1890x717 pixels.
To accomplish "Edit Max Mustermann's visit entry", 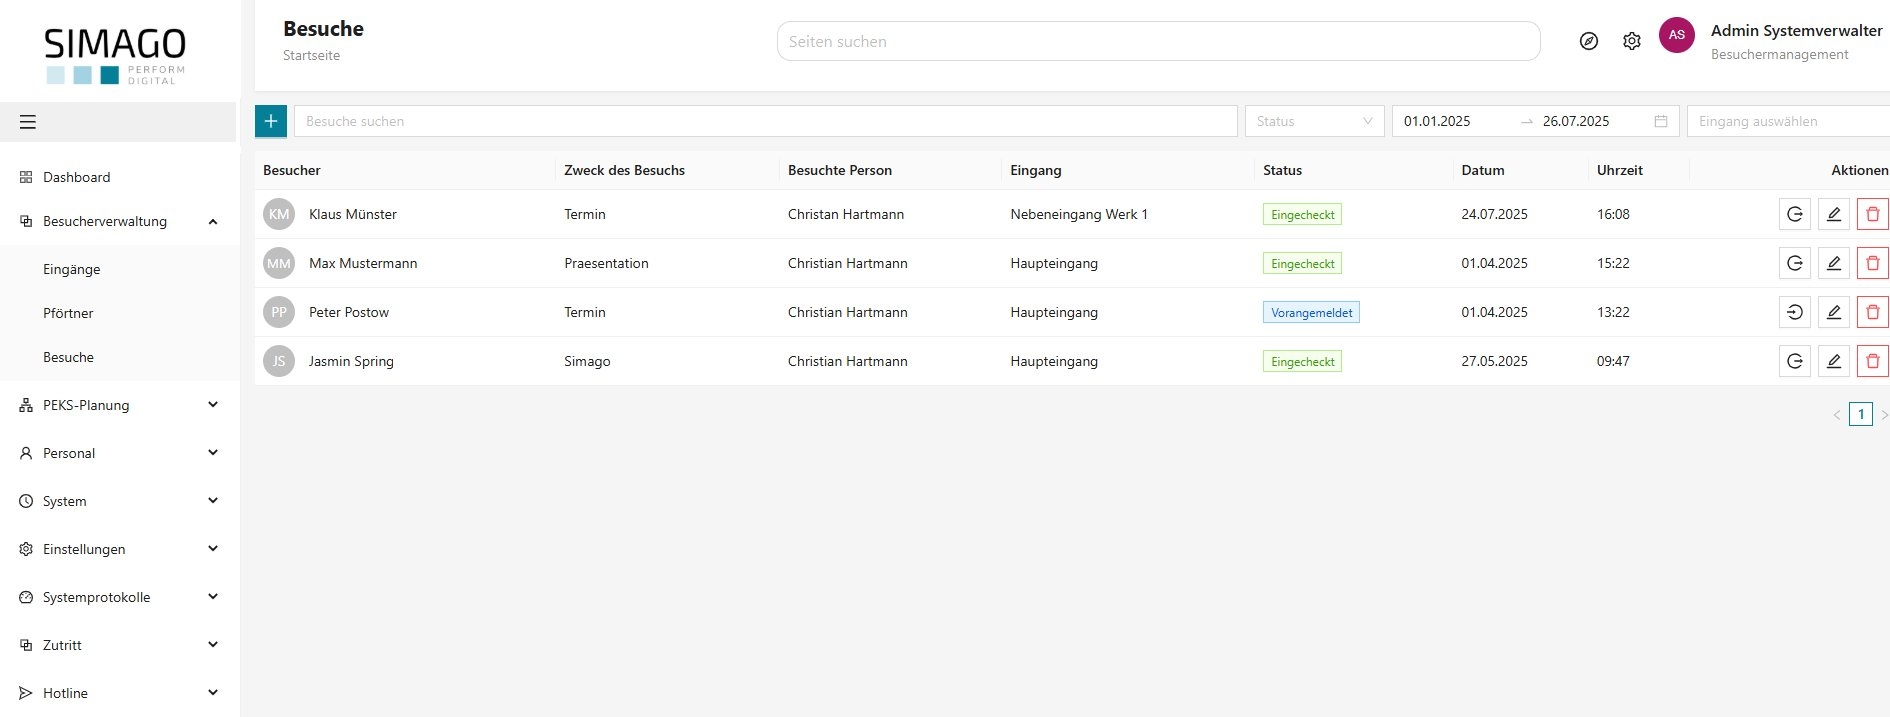I will tap(1833, 263).
